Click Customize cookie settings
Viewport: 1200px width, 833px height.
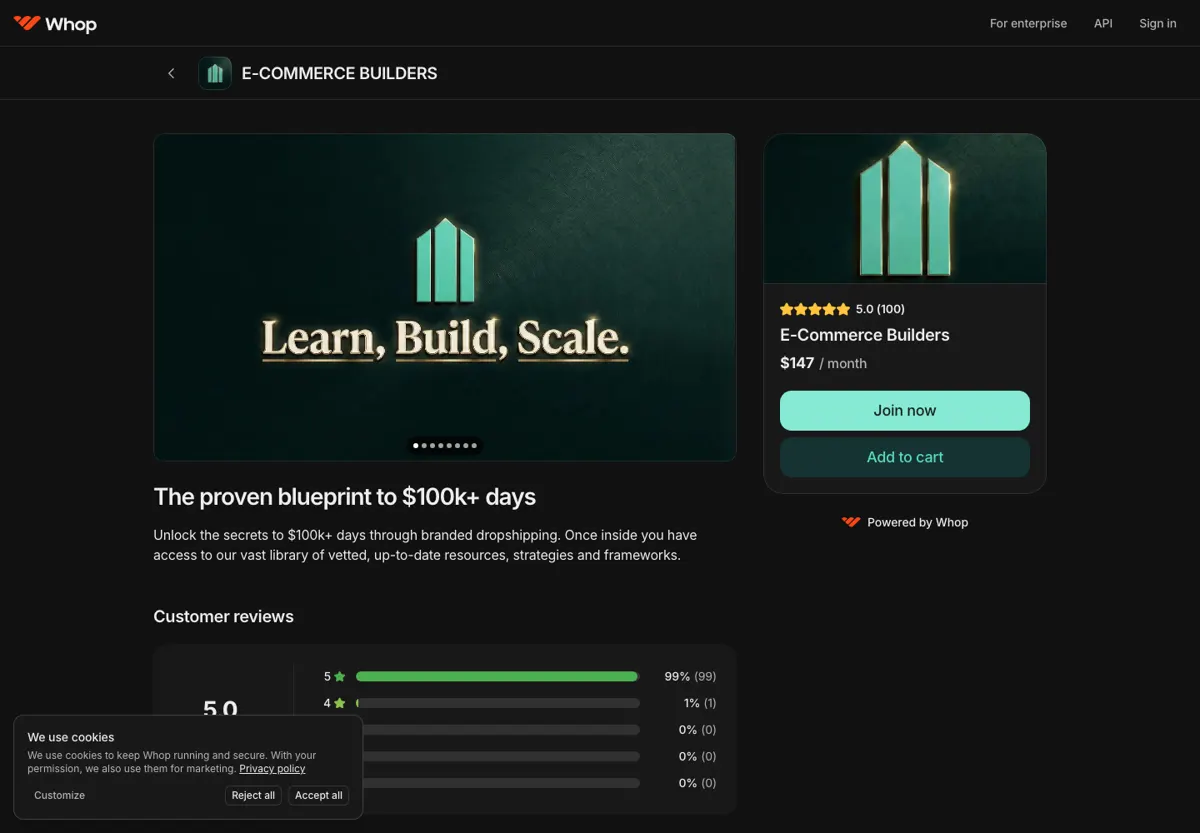pos(60,795)
